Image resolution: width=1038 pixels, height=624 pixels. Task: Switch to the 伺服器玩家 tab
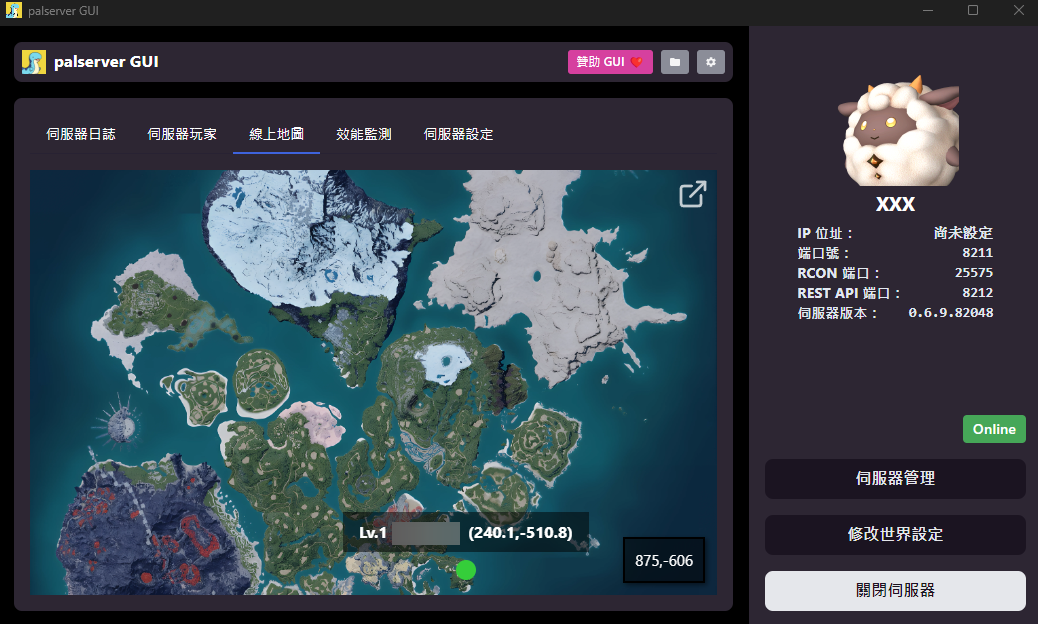pyautogui.click(x=182, y=134)
